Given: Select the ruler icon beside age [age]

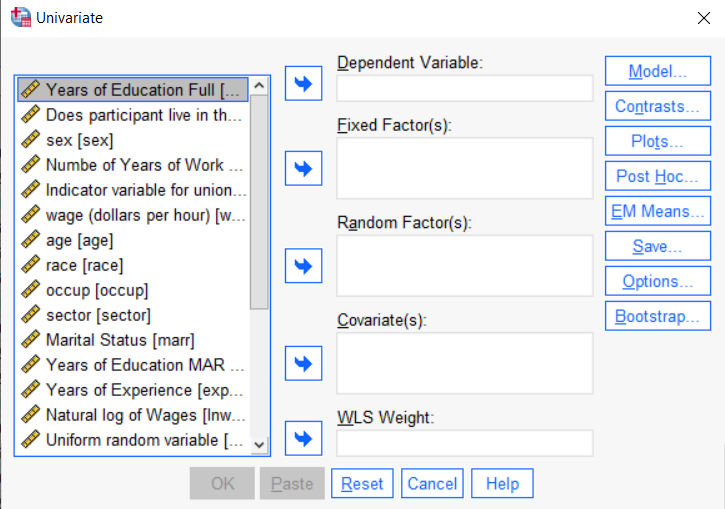Looking at the screenshot, I should tap(31, 239).
